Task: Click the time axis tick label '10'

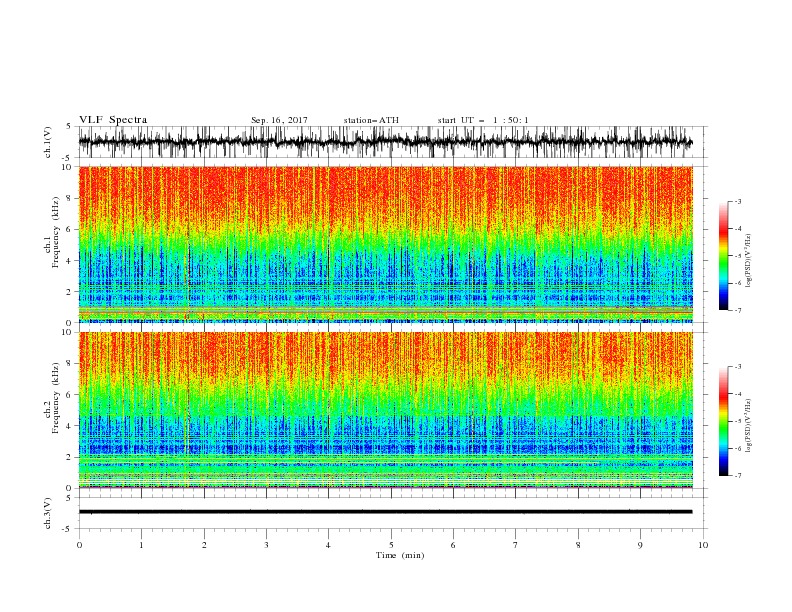Action: coord(703,545)
